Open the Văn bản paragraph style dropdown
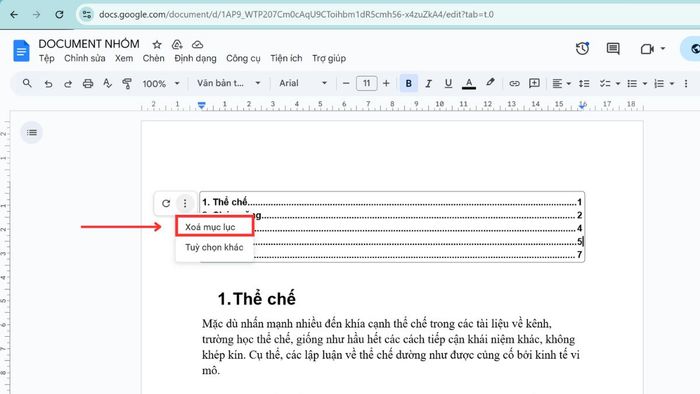 229,83
